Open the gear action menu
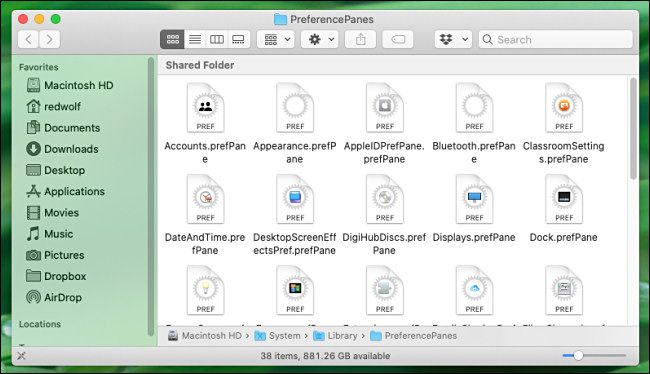 coord(320,39)
